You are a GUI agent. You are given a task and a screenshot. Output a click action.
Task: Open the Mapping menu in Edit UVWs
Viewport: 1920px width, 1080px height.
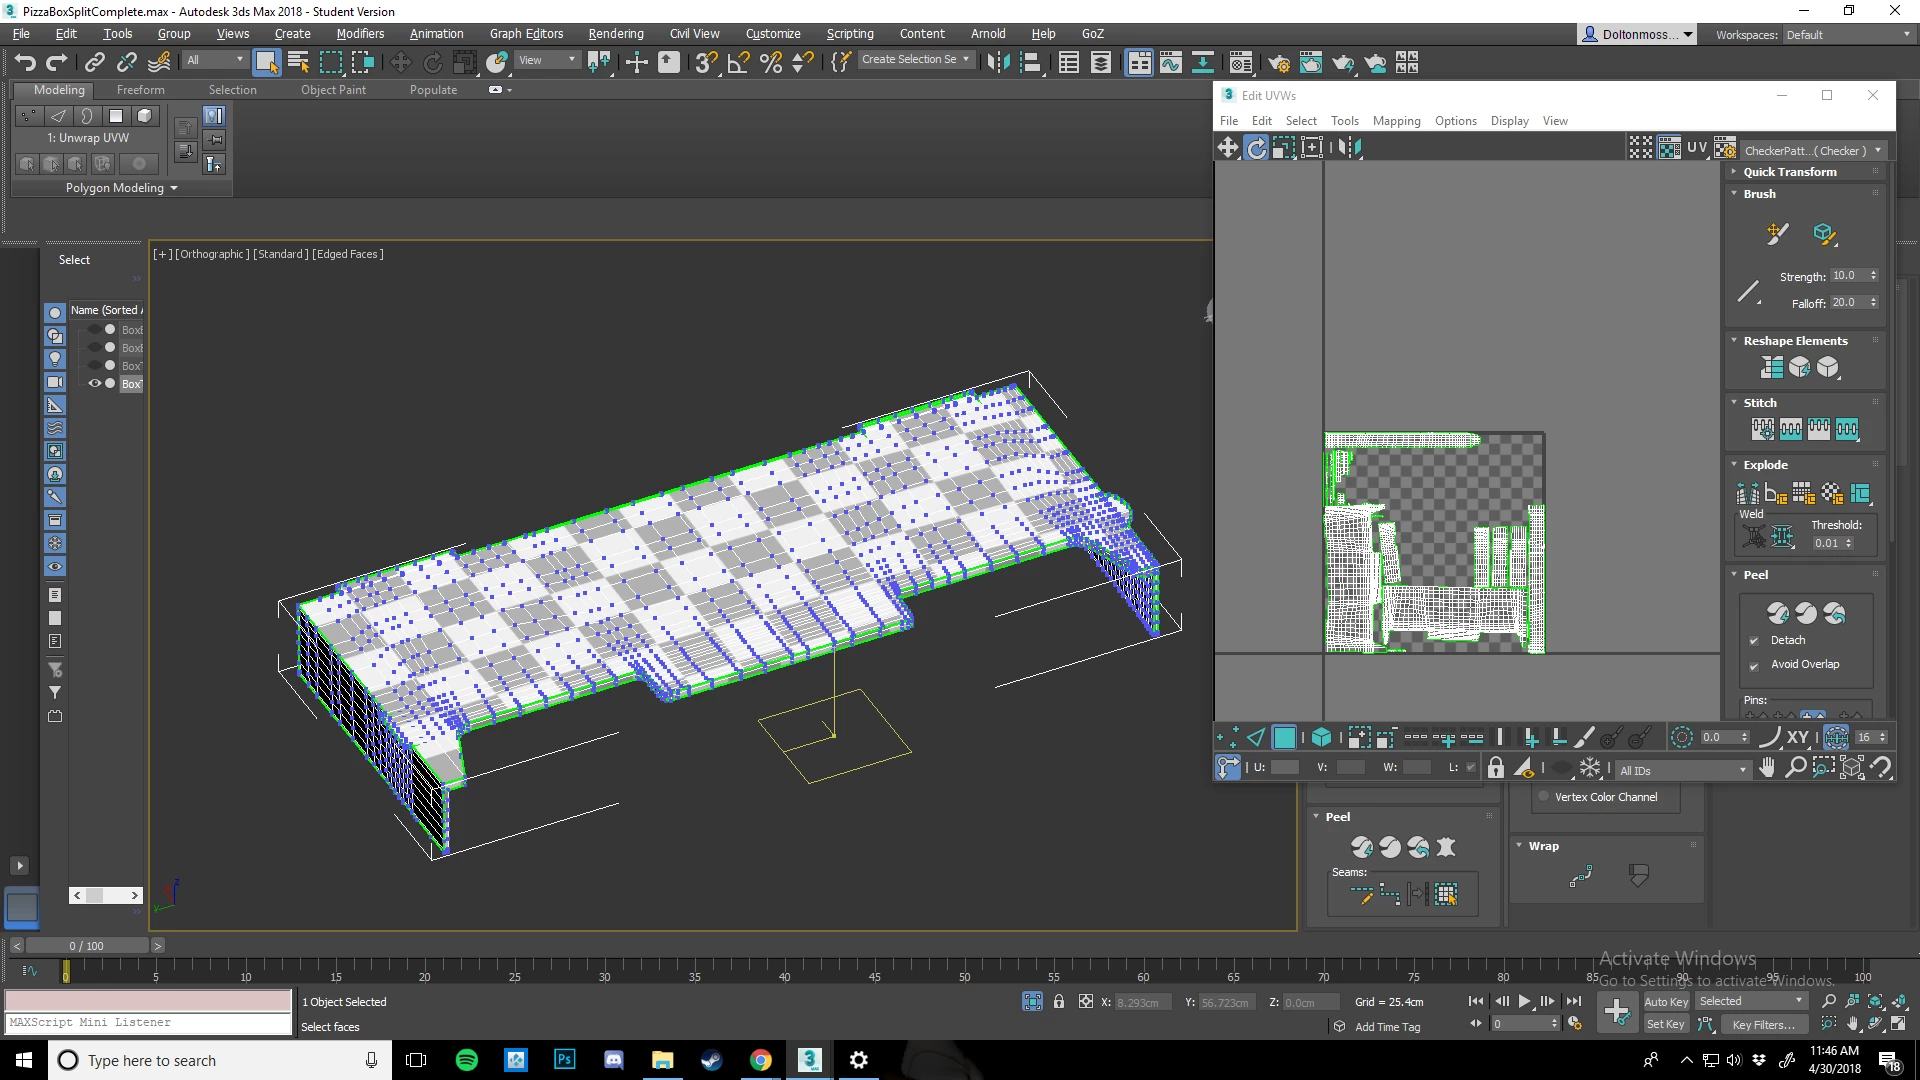(x=1396, y=121)
